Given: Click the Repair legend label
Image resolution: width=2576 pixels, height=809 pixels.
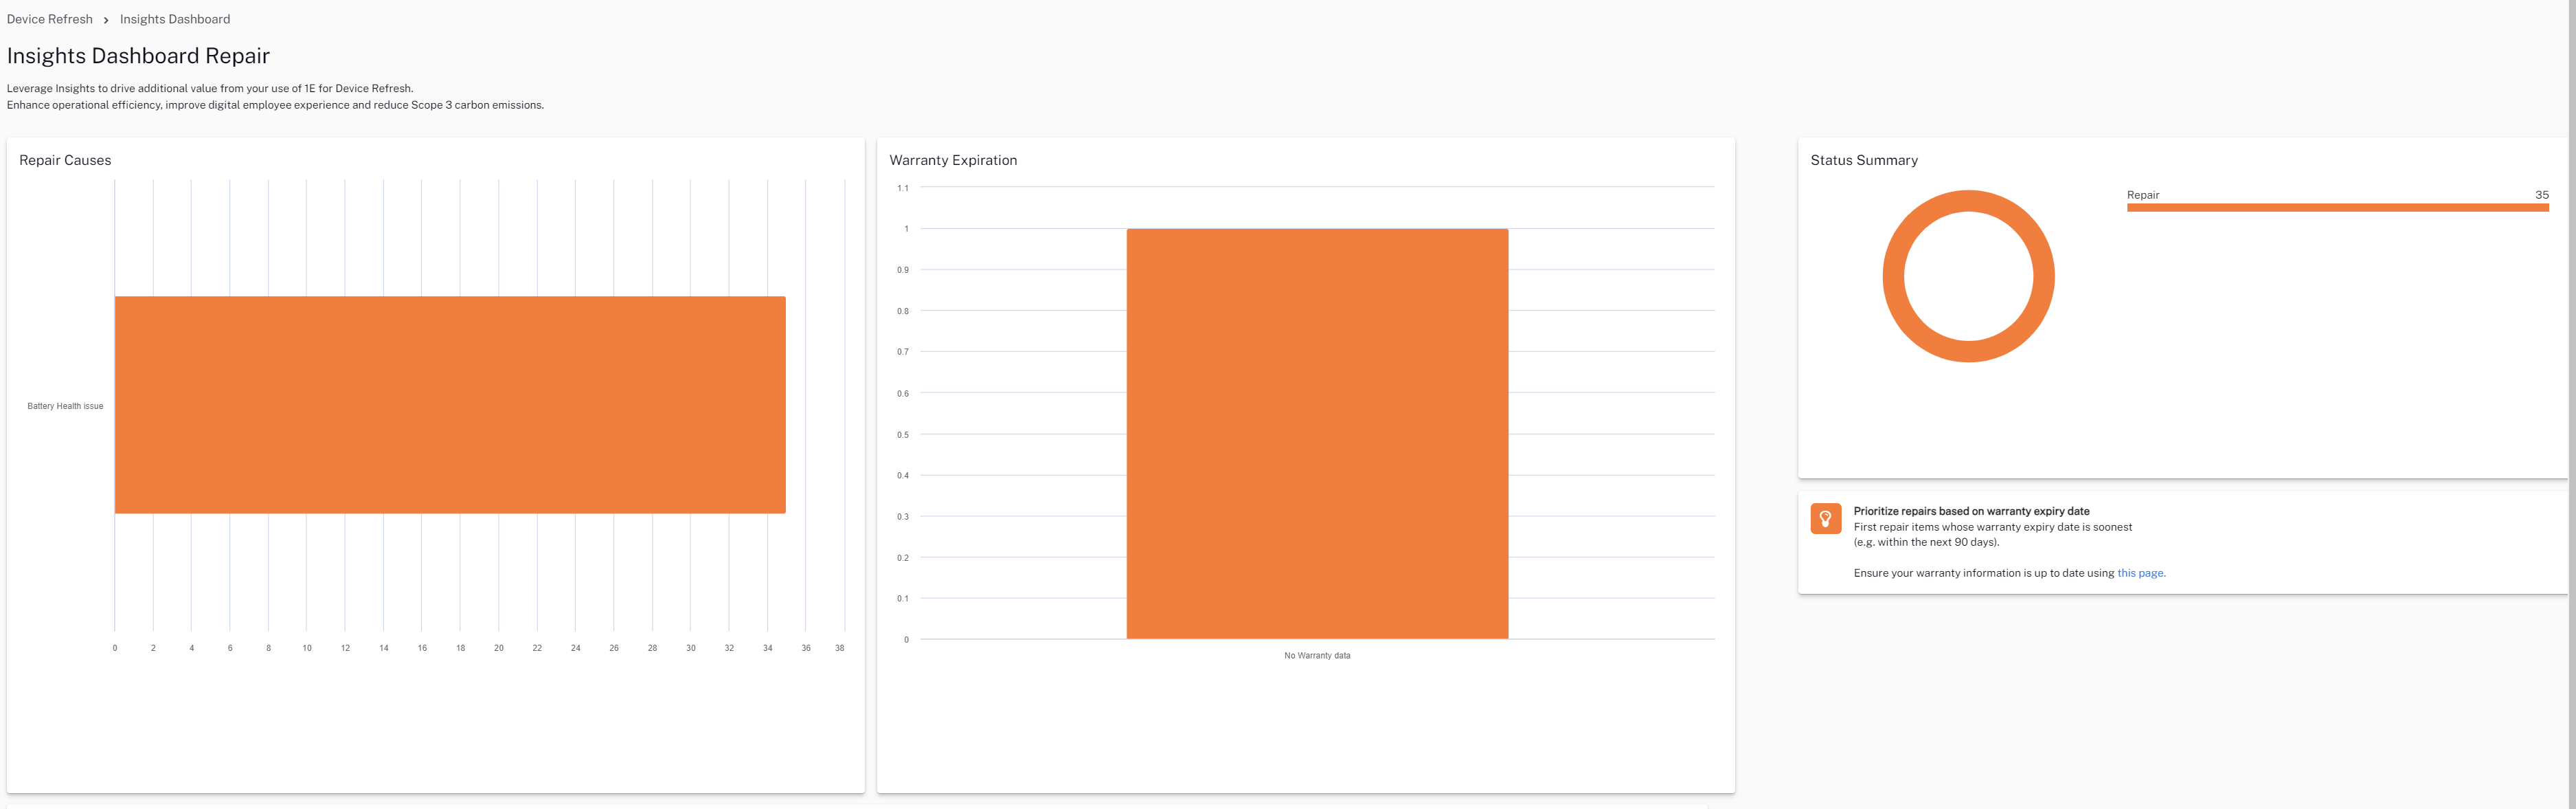Looking at the screenshot, I should (x=2142, y=195).
